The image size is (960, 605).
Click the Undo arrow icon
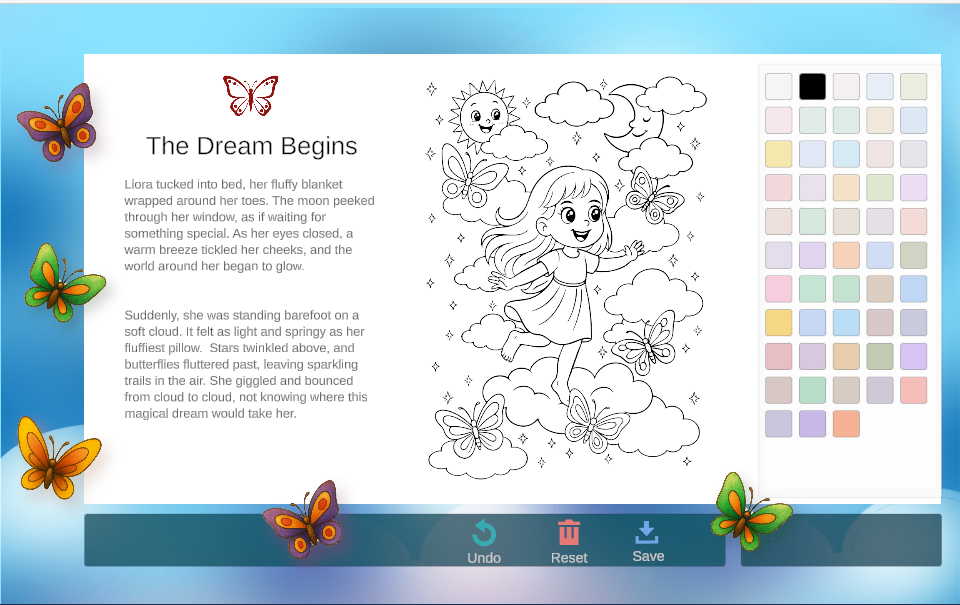pos(484,532)
